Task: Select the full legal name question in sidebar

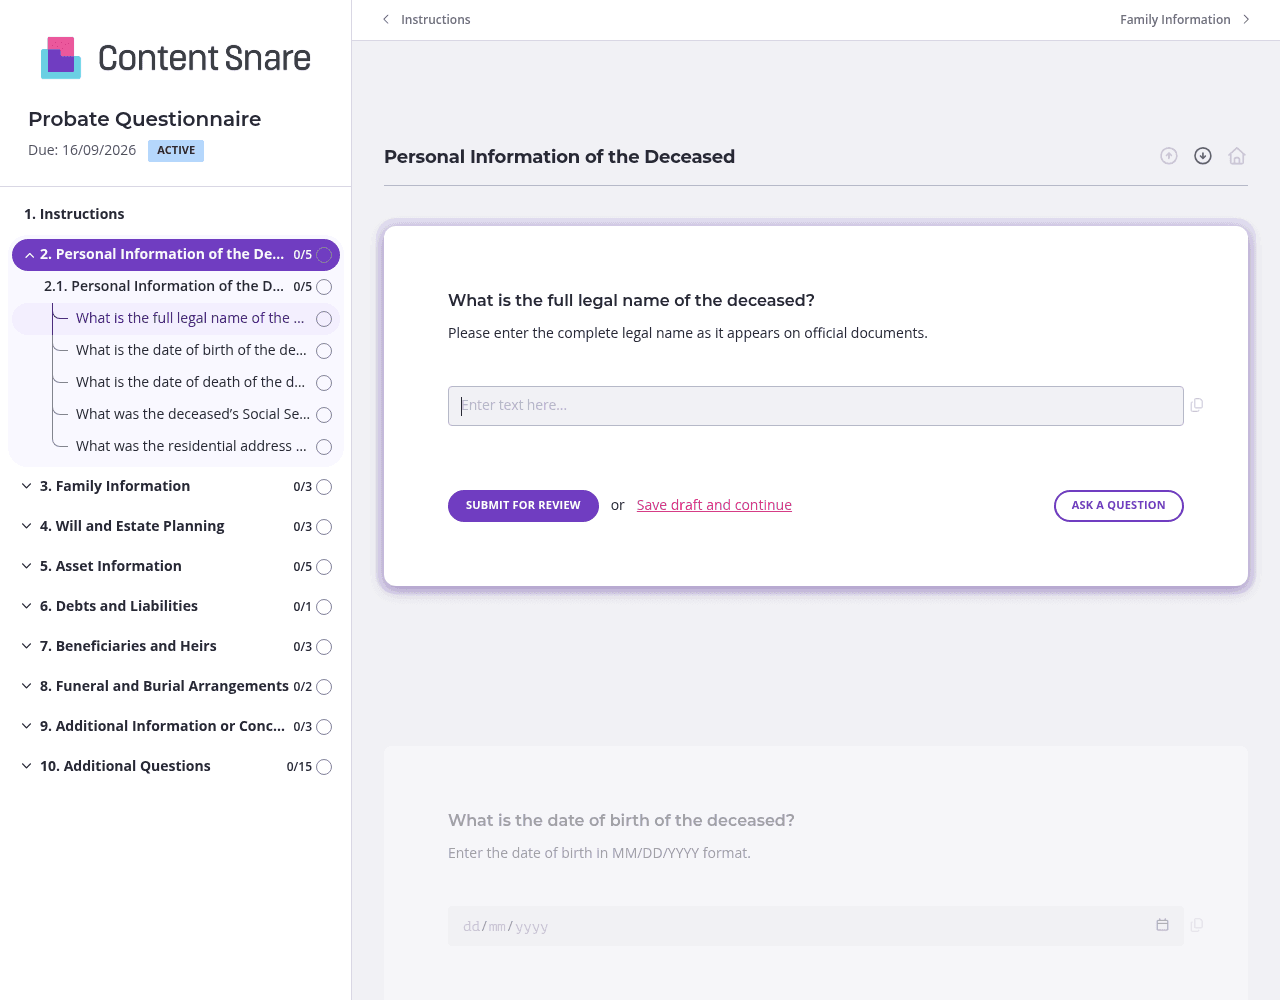Action: click(x=190, y=318)
